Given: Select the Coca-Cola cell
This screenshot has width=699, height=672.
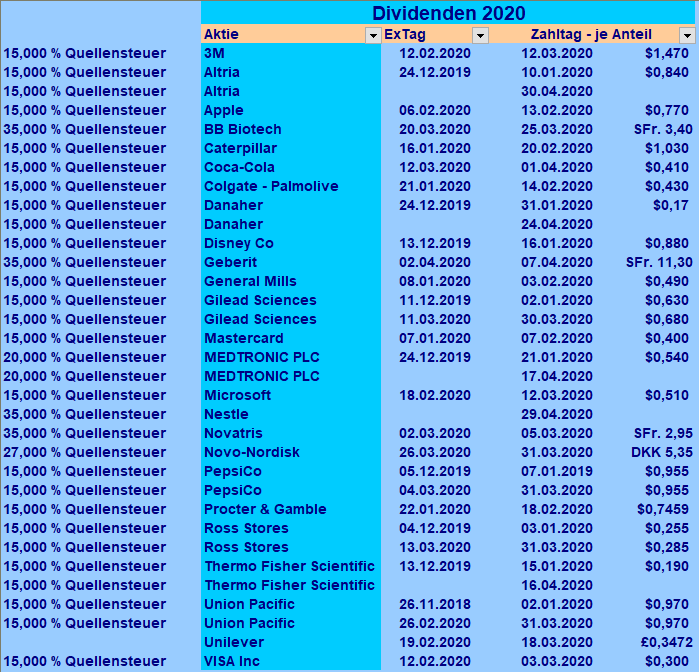Looking at the screenshot, I should [291, 167].
